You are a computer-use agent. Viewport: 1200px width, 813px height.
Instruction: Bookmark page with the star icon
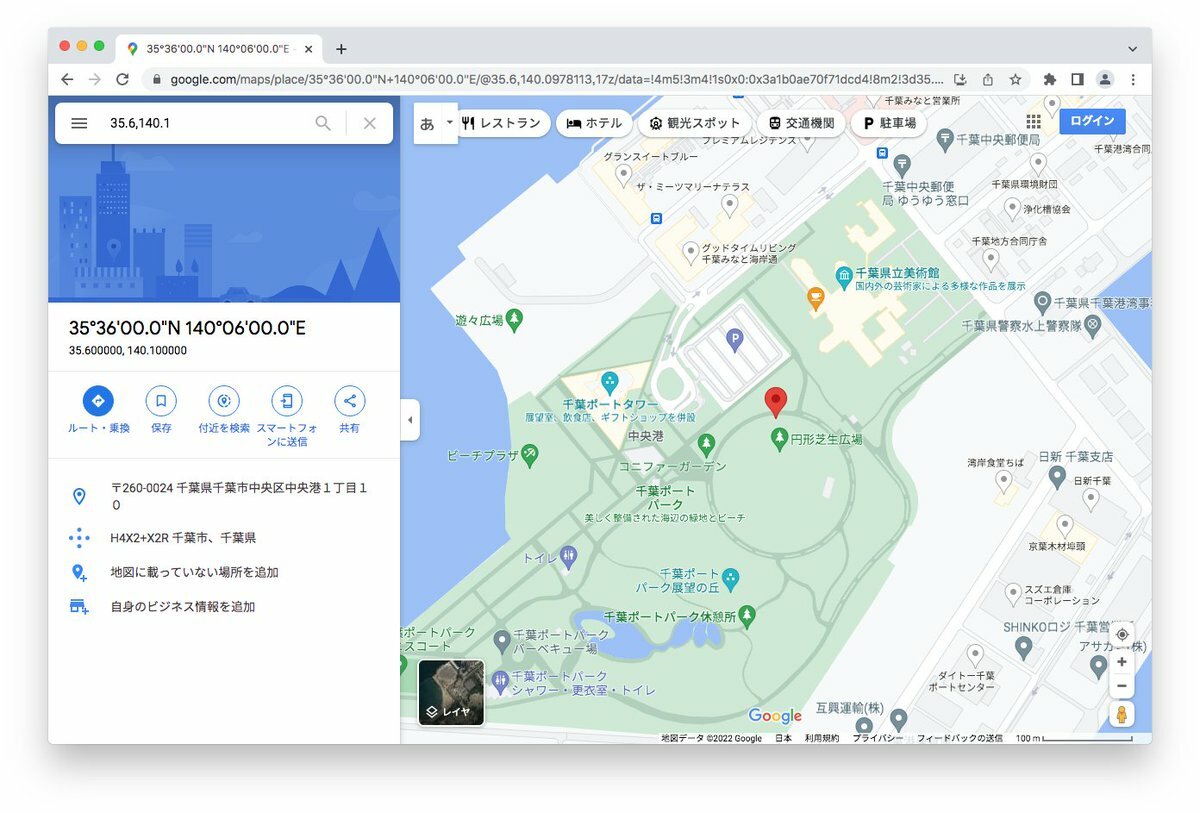[x=1015, y=79]
